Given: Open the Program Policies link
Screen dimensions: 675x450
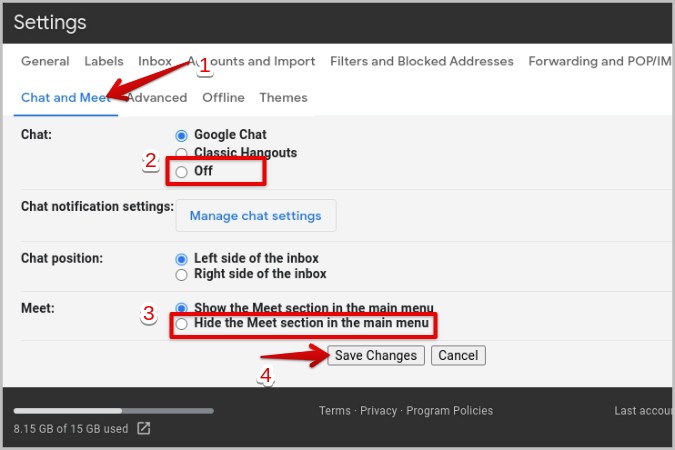Looking at the screenshot, I should point(449,411).
